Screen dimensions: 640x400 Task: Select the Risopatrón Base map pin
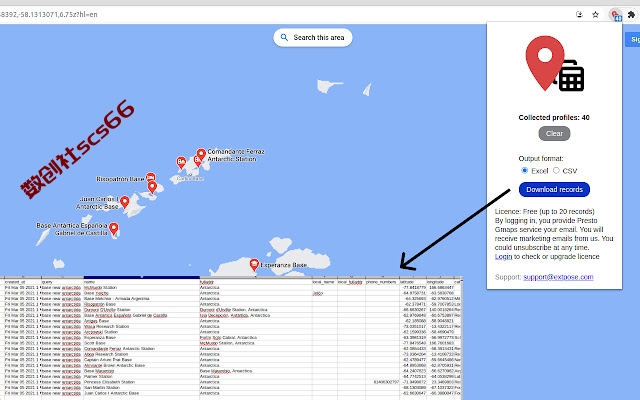151,178
